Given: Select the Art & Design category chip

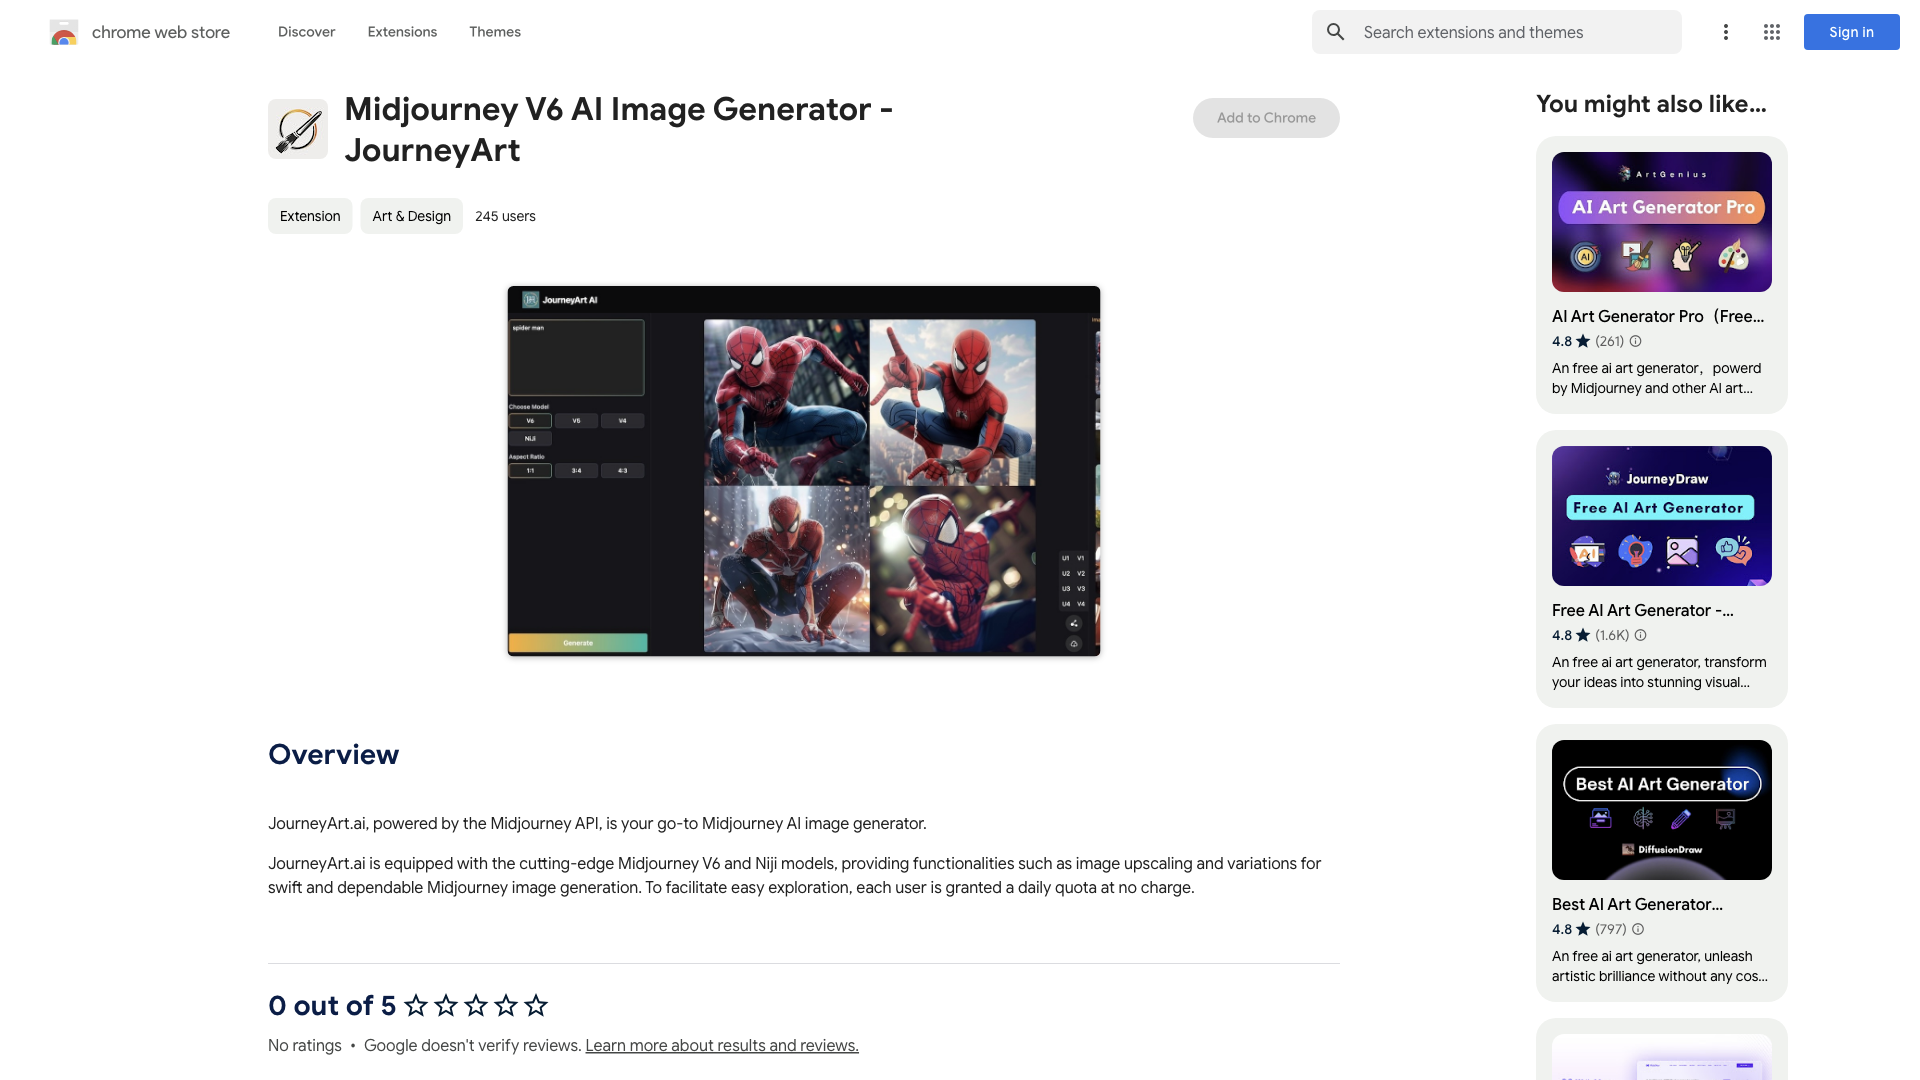Looking at the screenshot, I should (411, 216).
